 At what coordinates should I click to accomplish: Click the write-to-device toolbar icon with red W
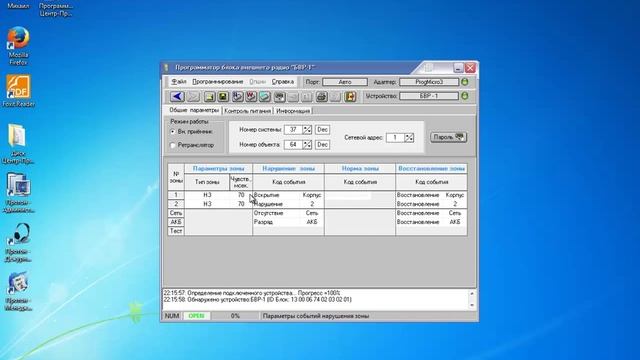point(251,96)
